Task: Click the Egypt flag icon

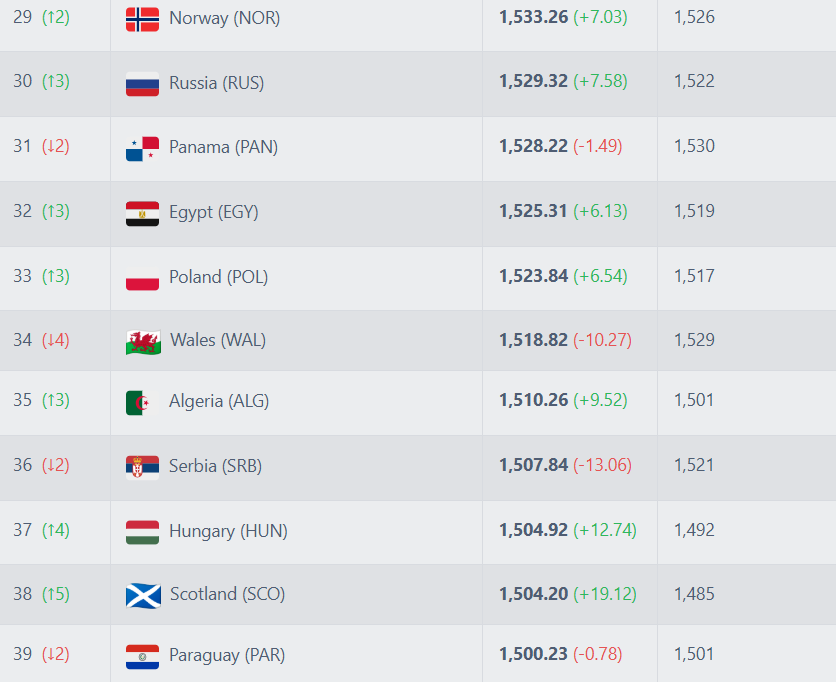Action: [142, 213]
